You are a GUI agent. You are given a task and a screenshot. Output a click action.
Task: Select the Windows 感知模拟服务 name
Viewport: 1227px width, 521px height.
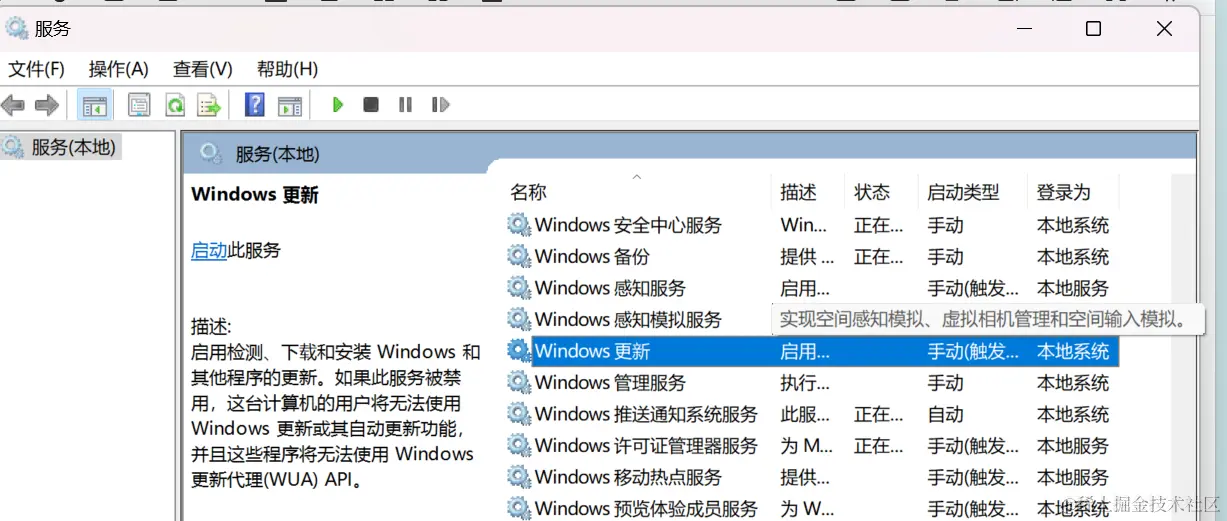628,319
